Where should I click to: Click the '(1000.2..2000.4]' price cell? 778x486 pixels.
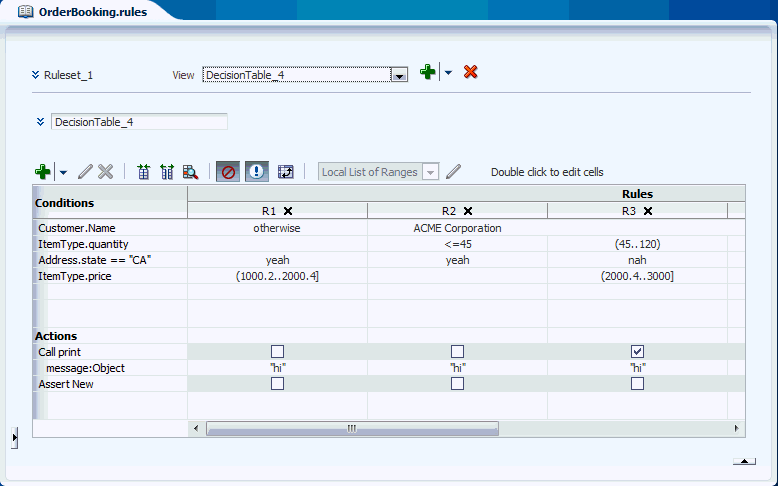[277, 276]
